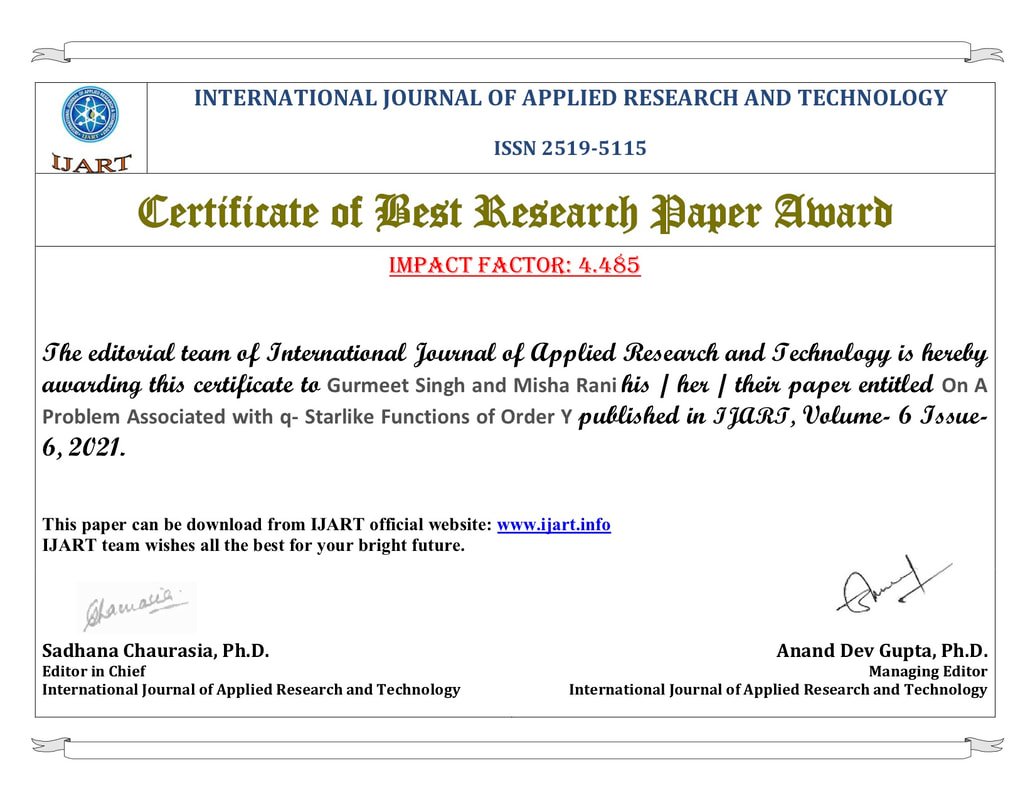Viewport: 1035px width, 800px height.
Task: Click Anand Dev Gupta's signature image
Action: 894,585
